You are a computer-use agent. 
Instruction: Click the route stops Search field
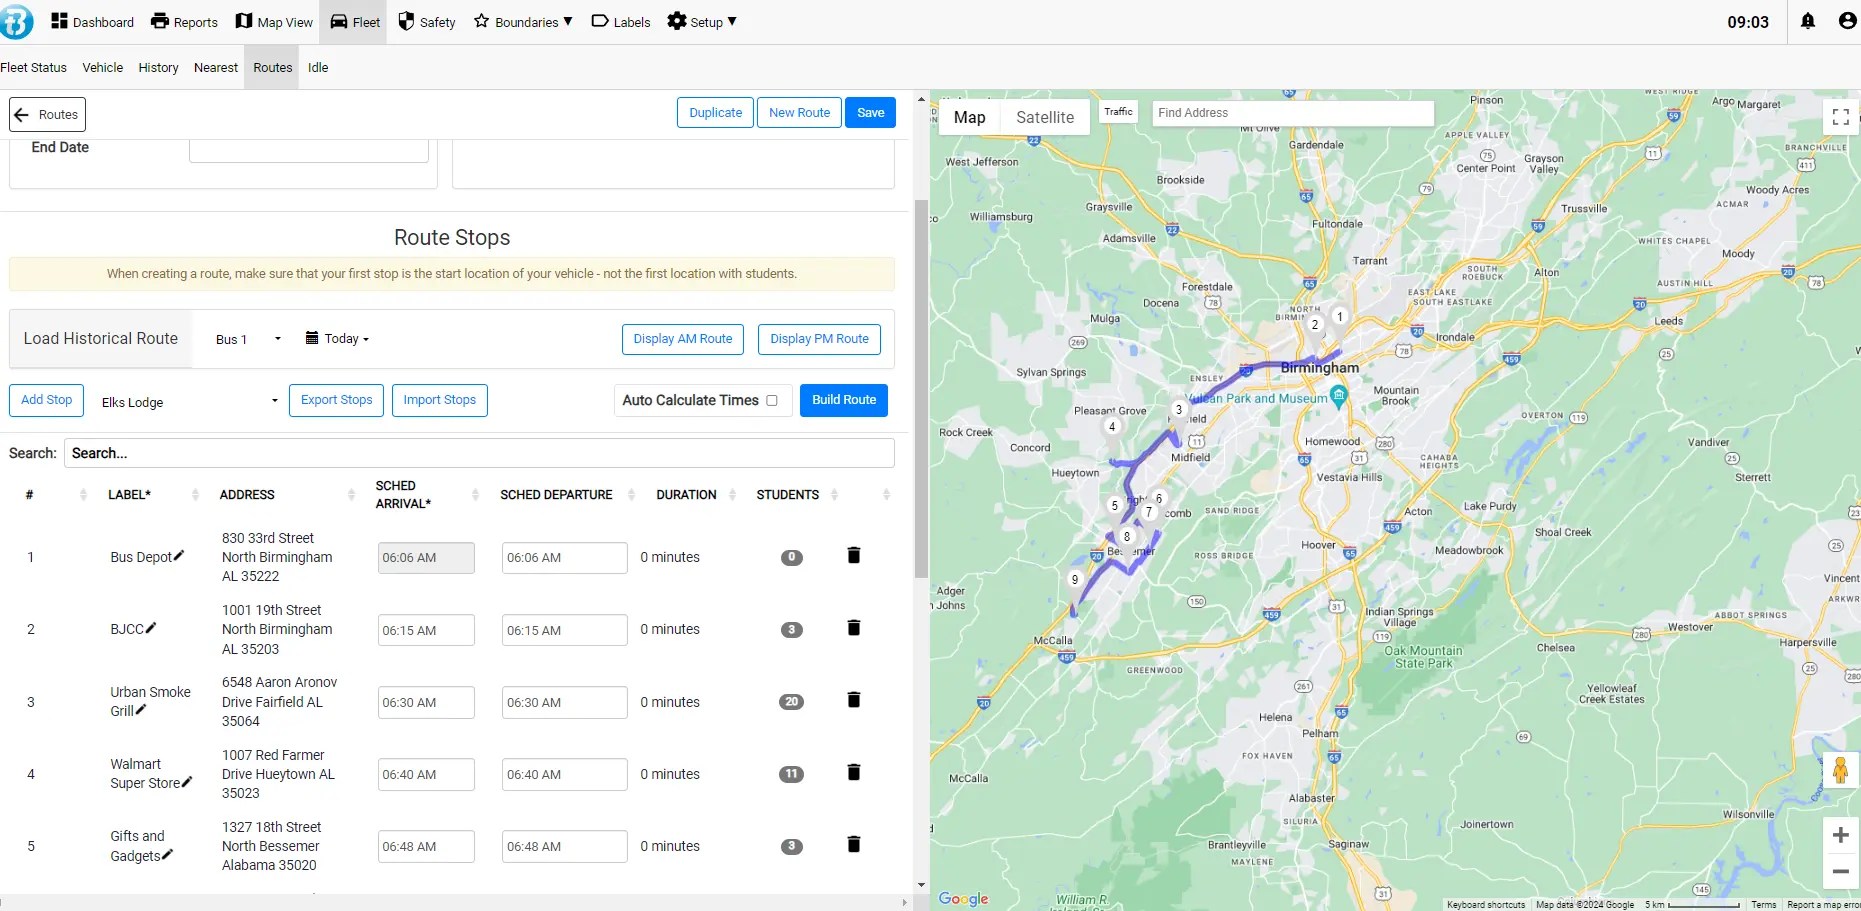(479, 453)
